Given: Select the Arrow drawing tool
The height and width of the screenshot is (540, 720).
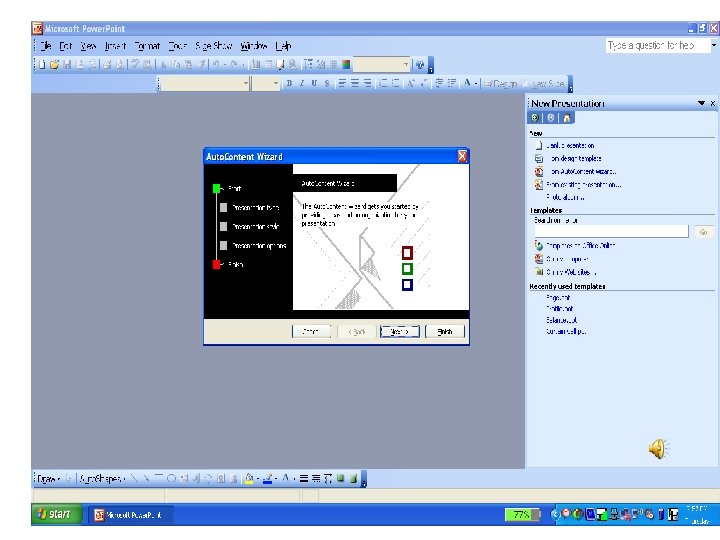Looking at the screenshot, I should click(x=146, y=479).
